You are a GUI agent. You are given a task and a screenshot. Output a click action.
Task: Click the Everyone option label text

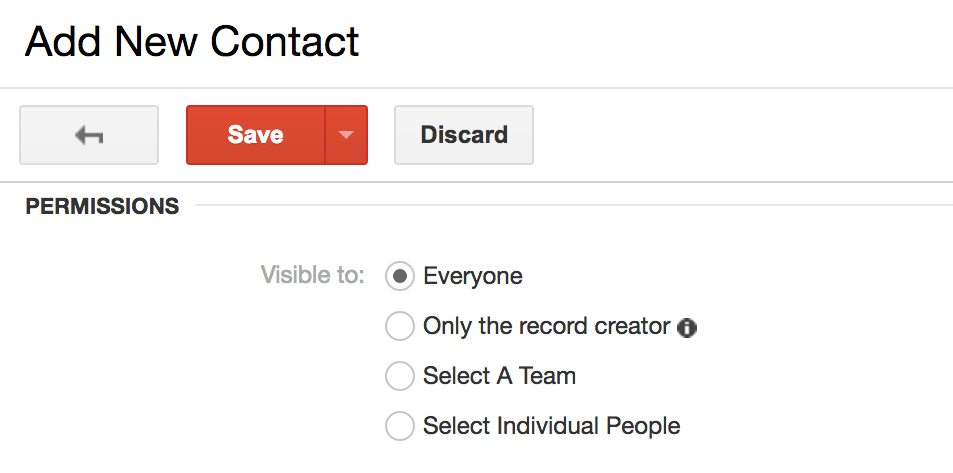(473, 277)
